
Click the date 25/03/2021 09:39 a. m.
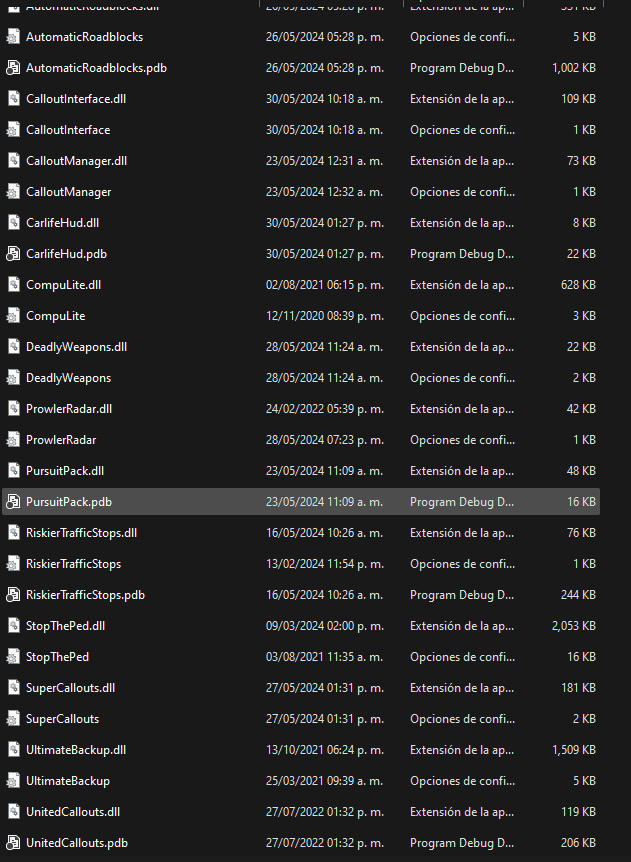click(x=325, y=781)
